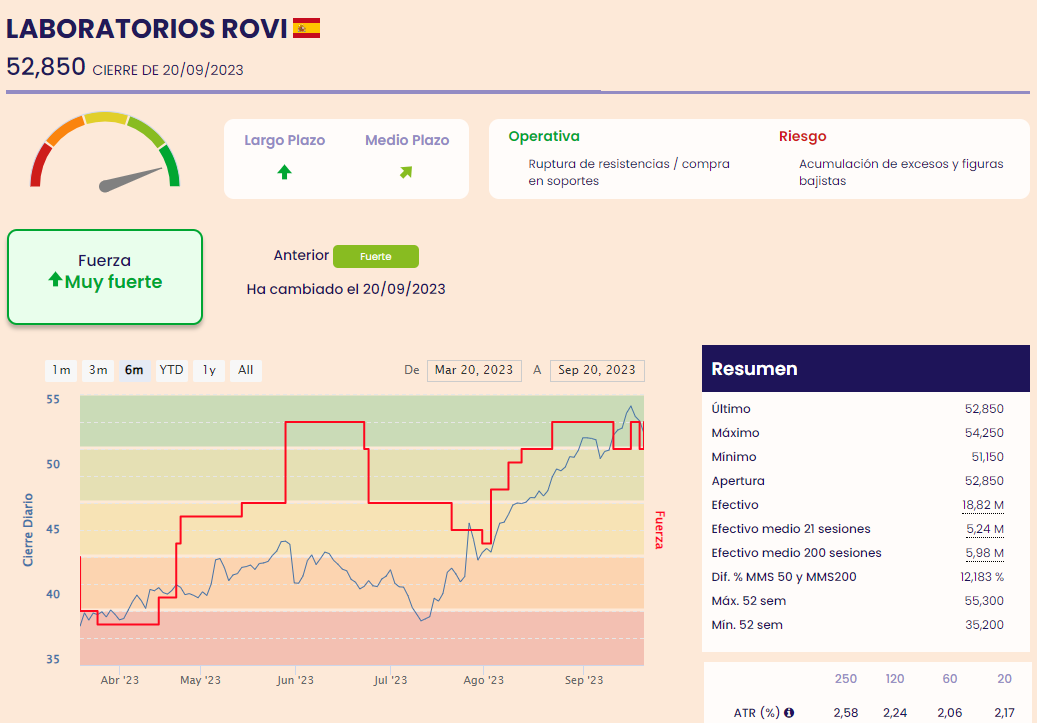Click the ATR value 2,17
Image resolution: width=1037 pixels, height=723 pixels.
click(x=1005, y=712)
